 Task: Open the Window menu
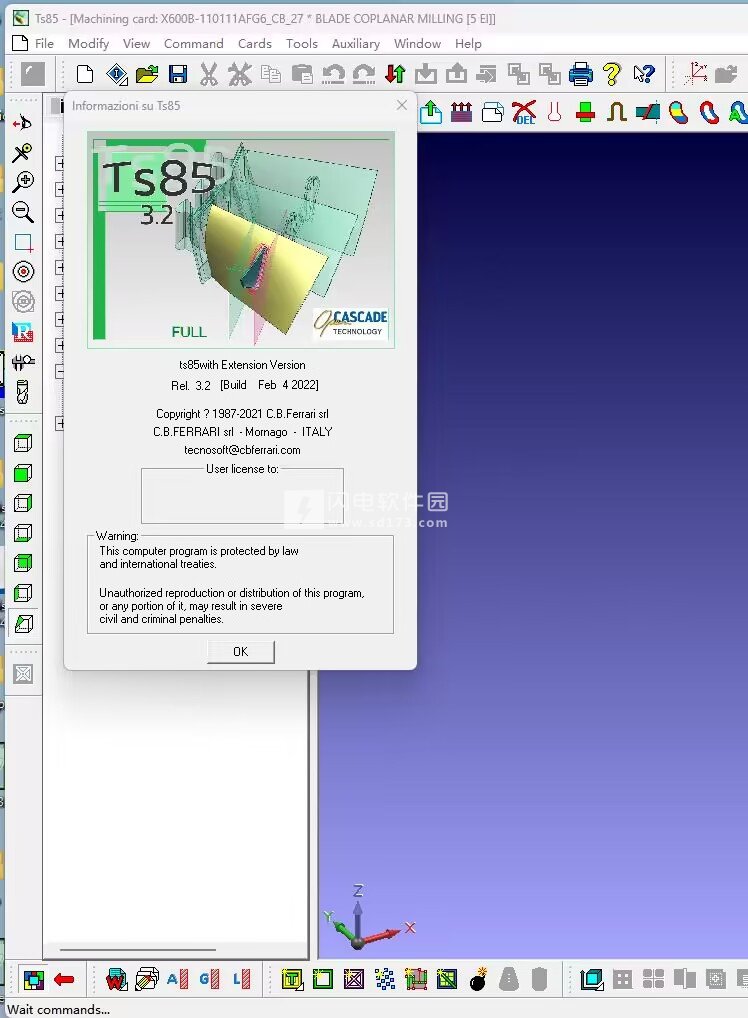click(x=418, y=43)
